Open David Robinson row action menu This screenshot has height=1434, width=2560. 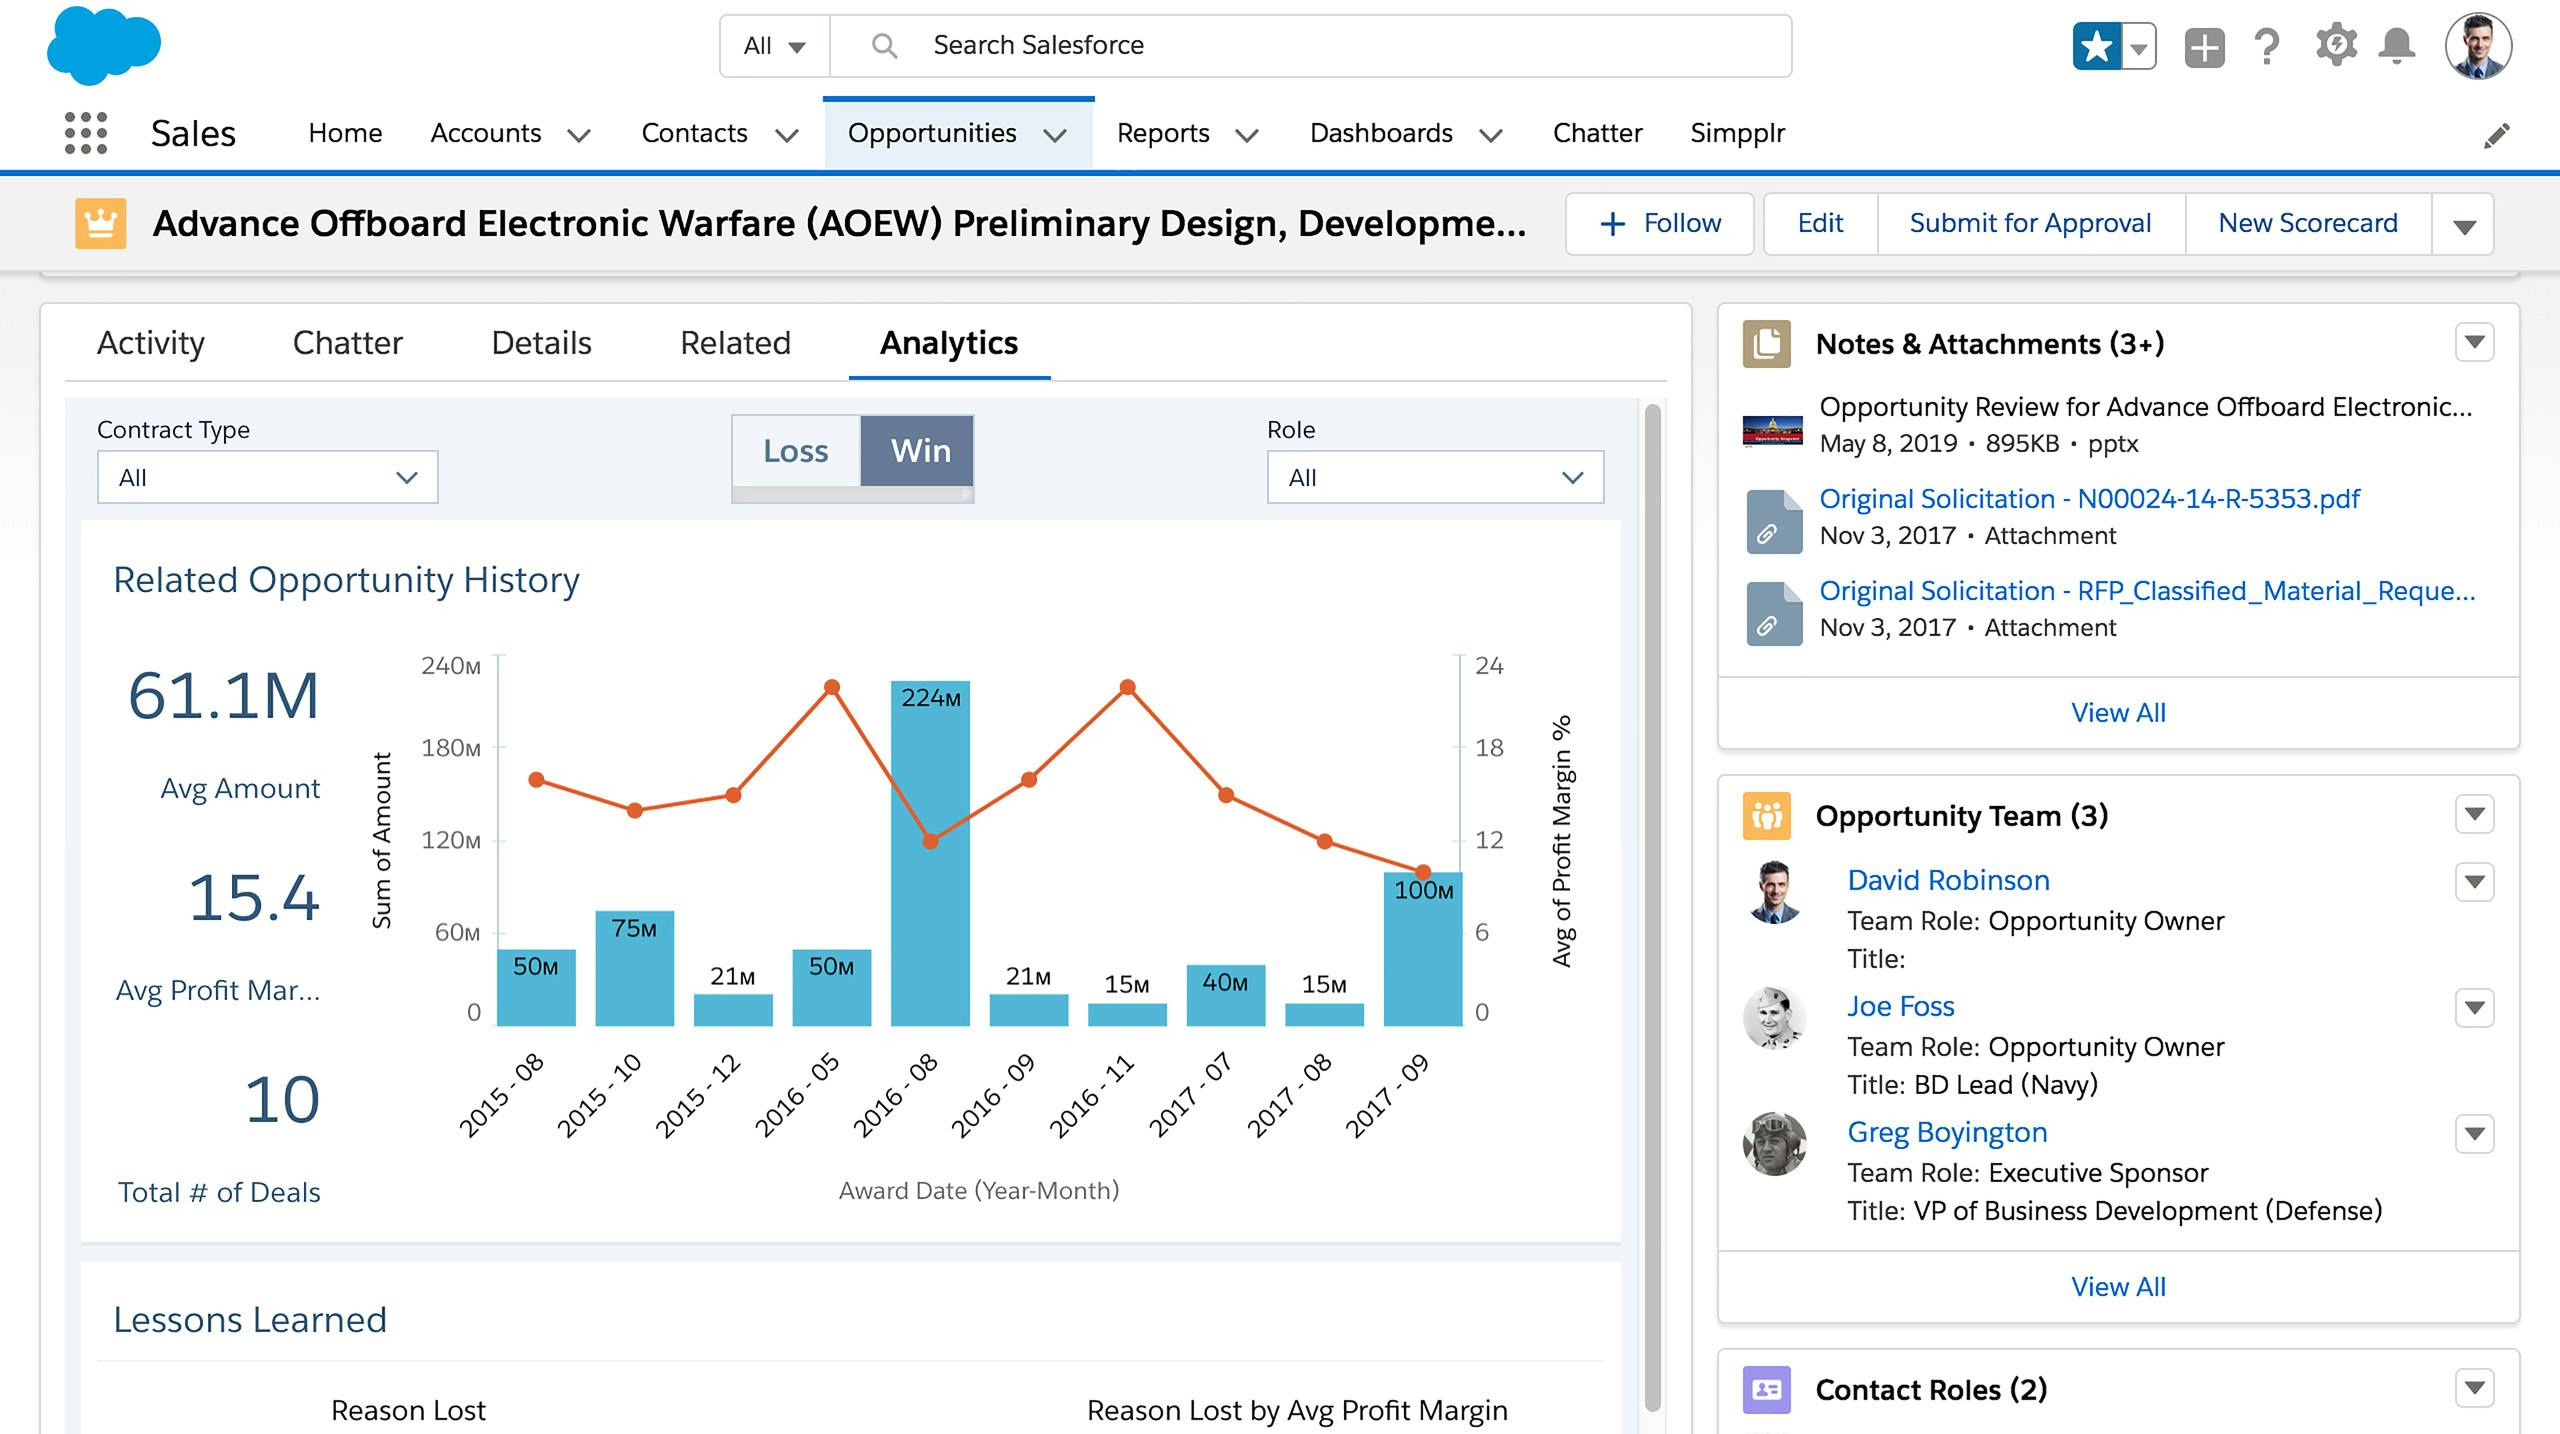(x=2475, y=882)
